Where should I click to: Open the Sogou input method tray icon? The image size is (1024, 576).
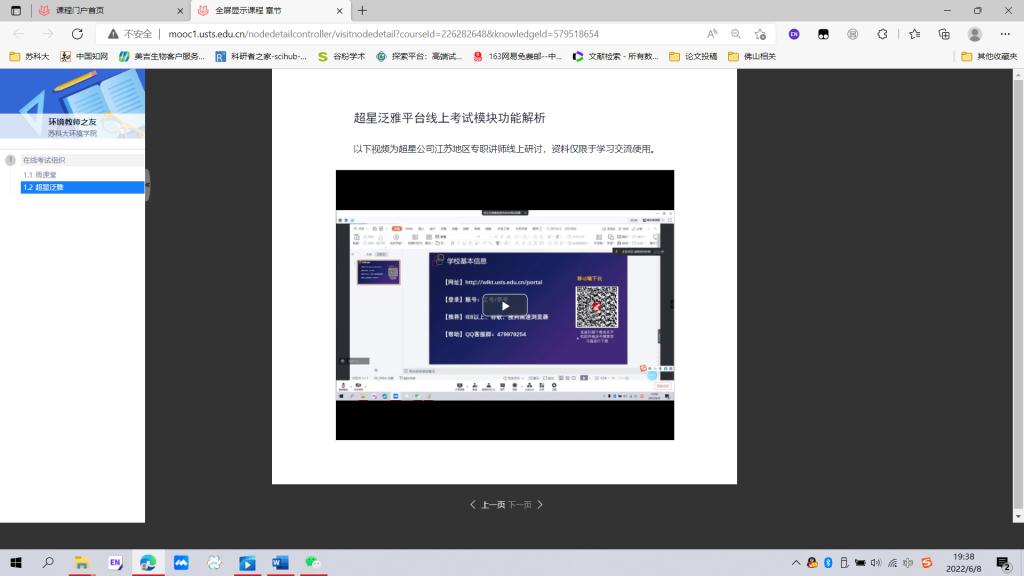(x=927, y=562)
